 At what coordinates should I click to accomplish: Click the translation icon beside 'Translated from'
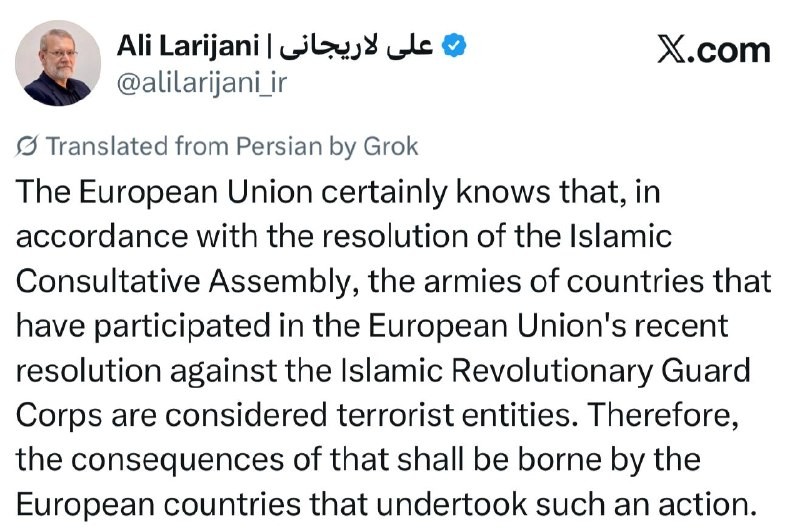pyautogui.click(x=28, y=146)
